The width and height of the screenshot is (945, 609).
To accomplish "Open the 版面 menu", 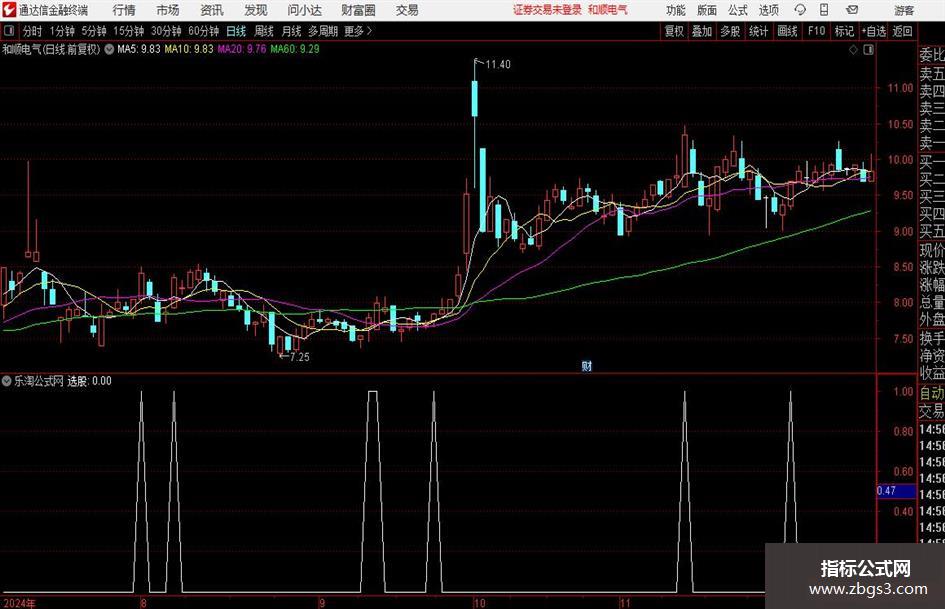I will click(706, 10).
